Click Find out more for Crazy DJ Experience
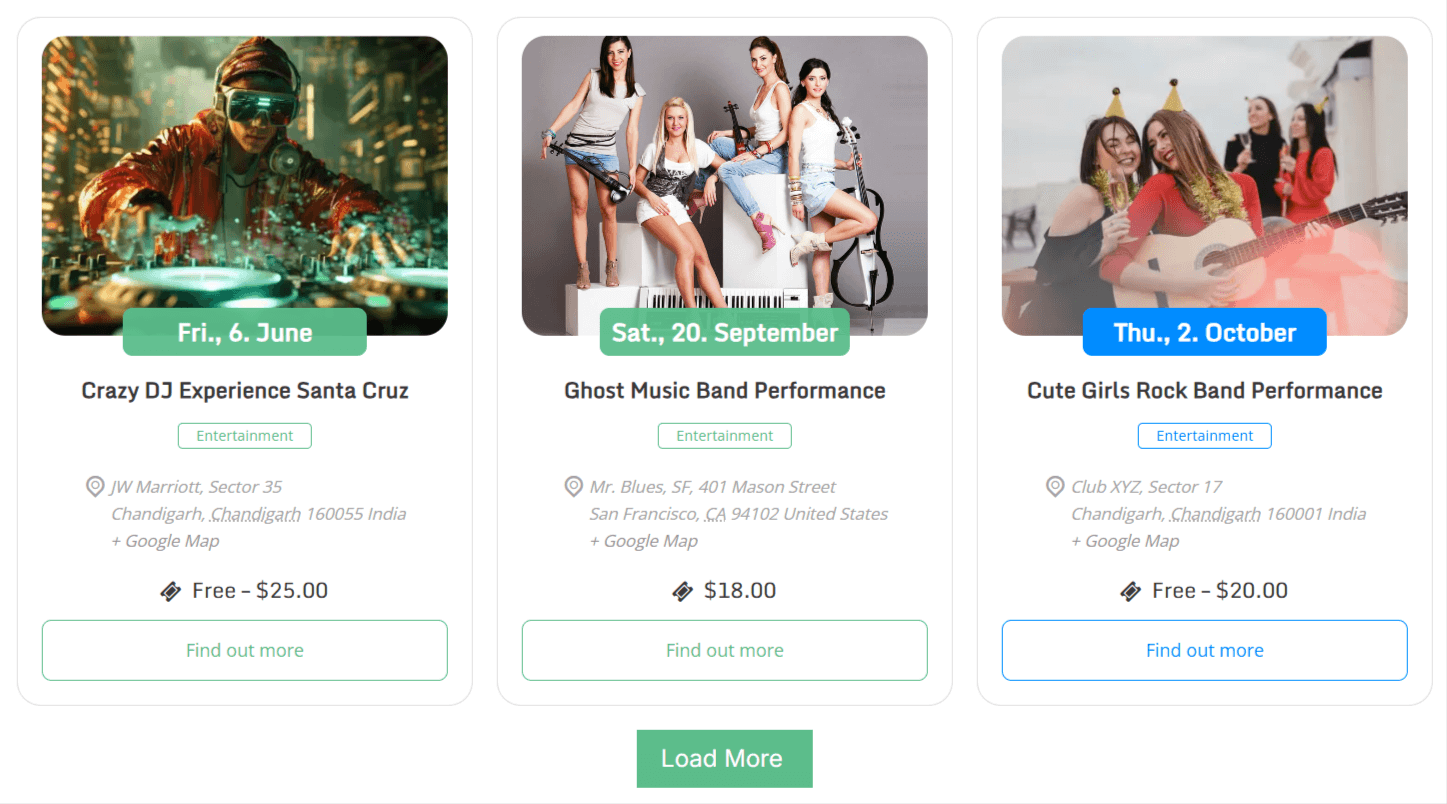 pyautogui.click(x=244, y=650)
